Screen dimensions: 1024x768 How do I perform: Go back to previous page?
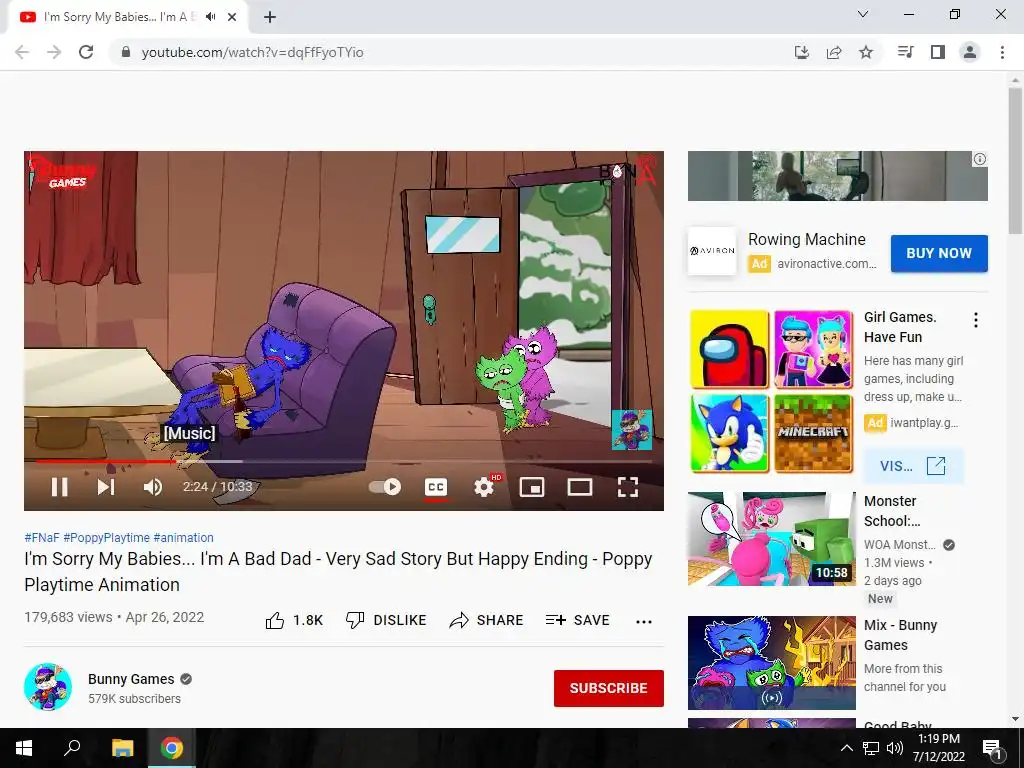pos(22,52)
